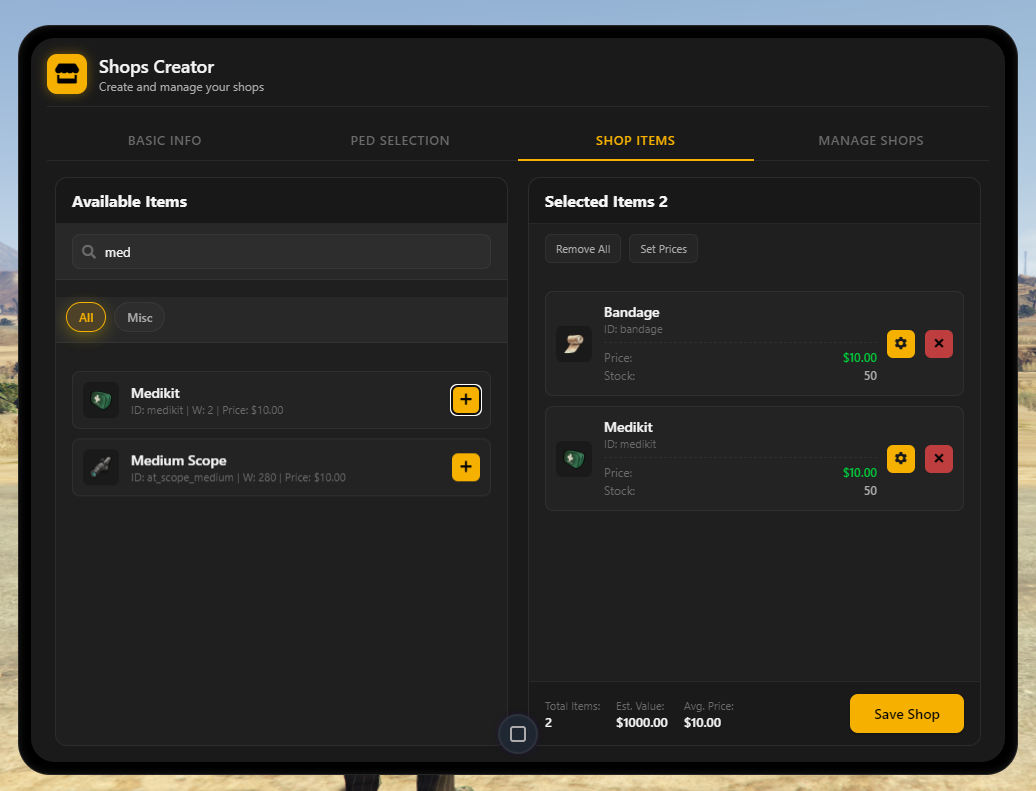Click the Shop Items tab

[636, 141]
